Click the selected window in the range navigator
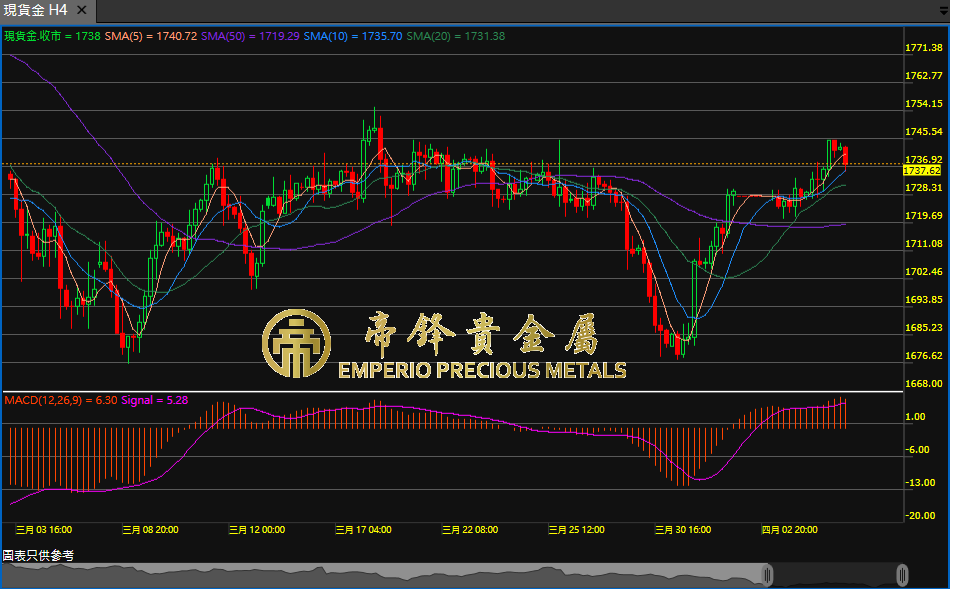956x589 pixels. click(x=835, y=575)
